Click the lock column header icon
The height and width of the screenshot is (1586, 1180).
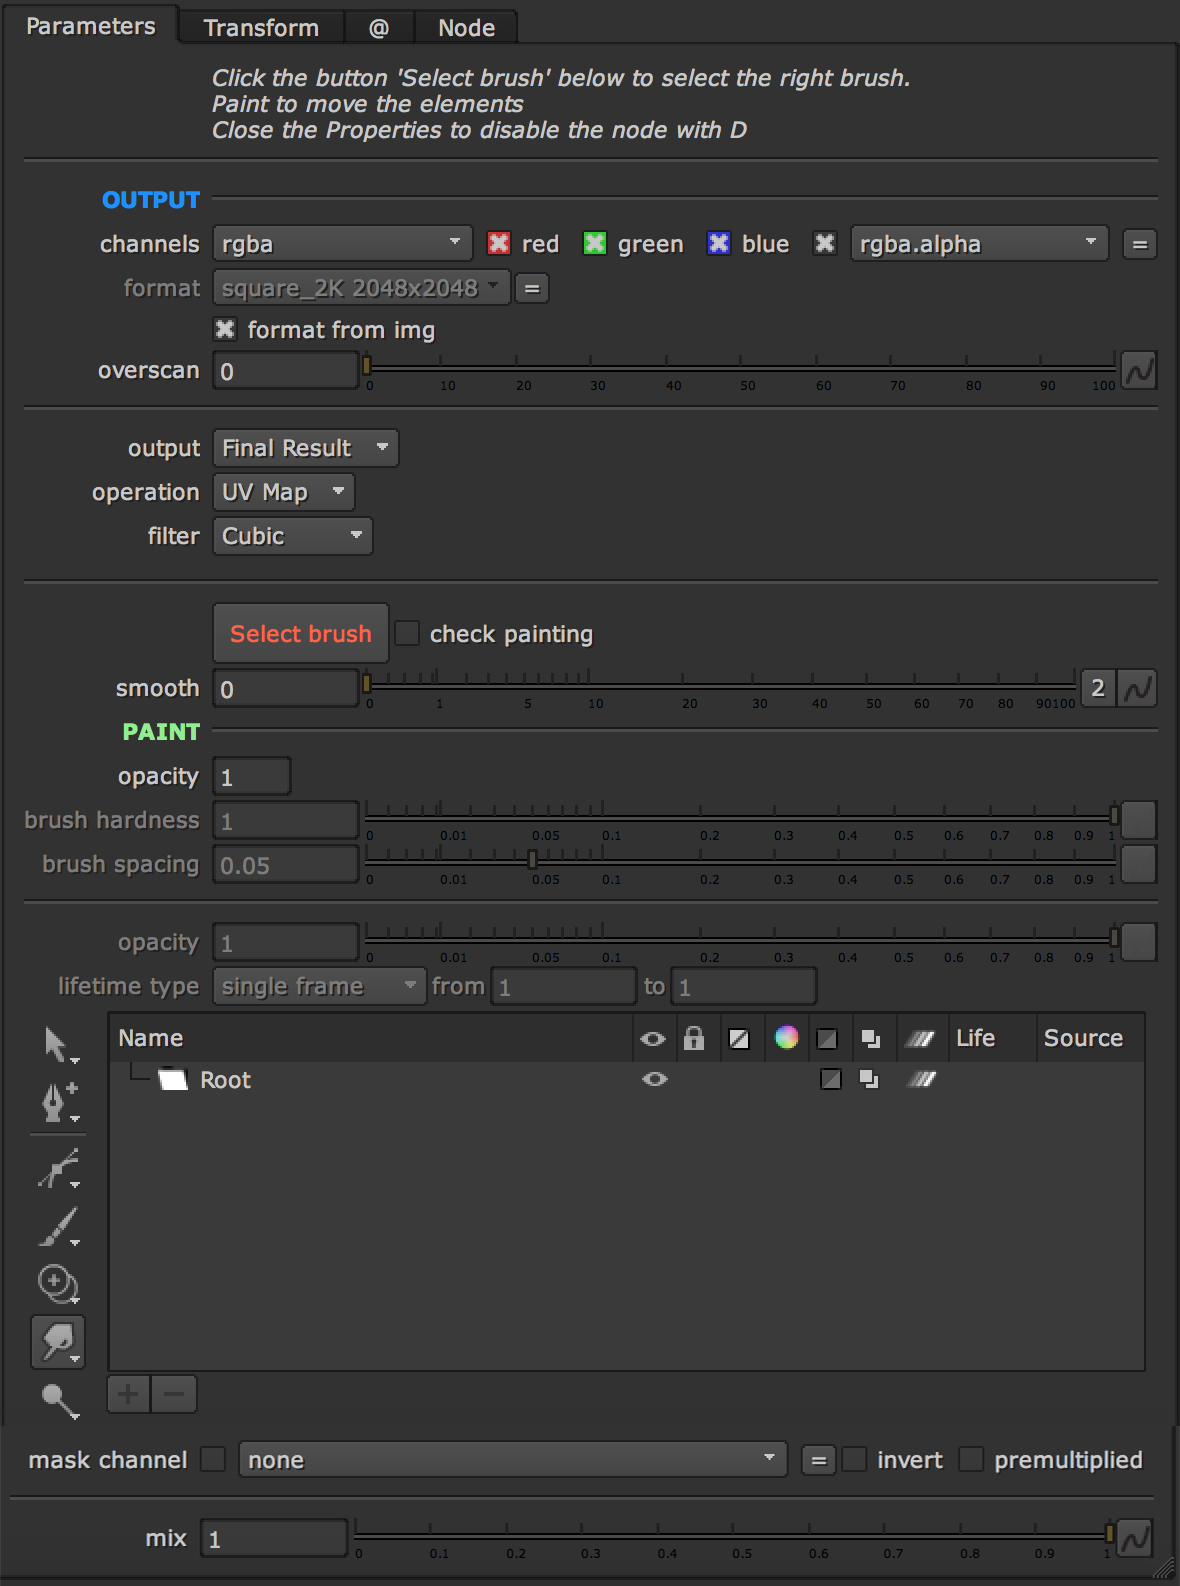tap(694, 1038)
